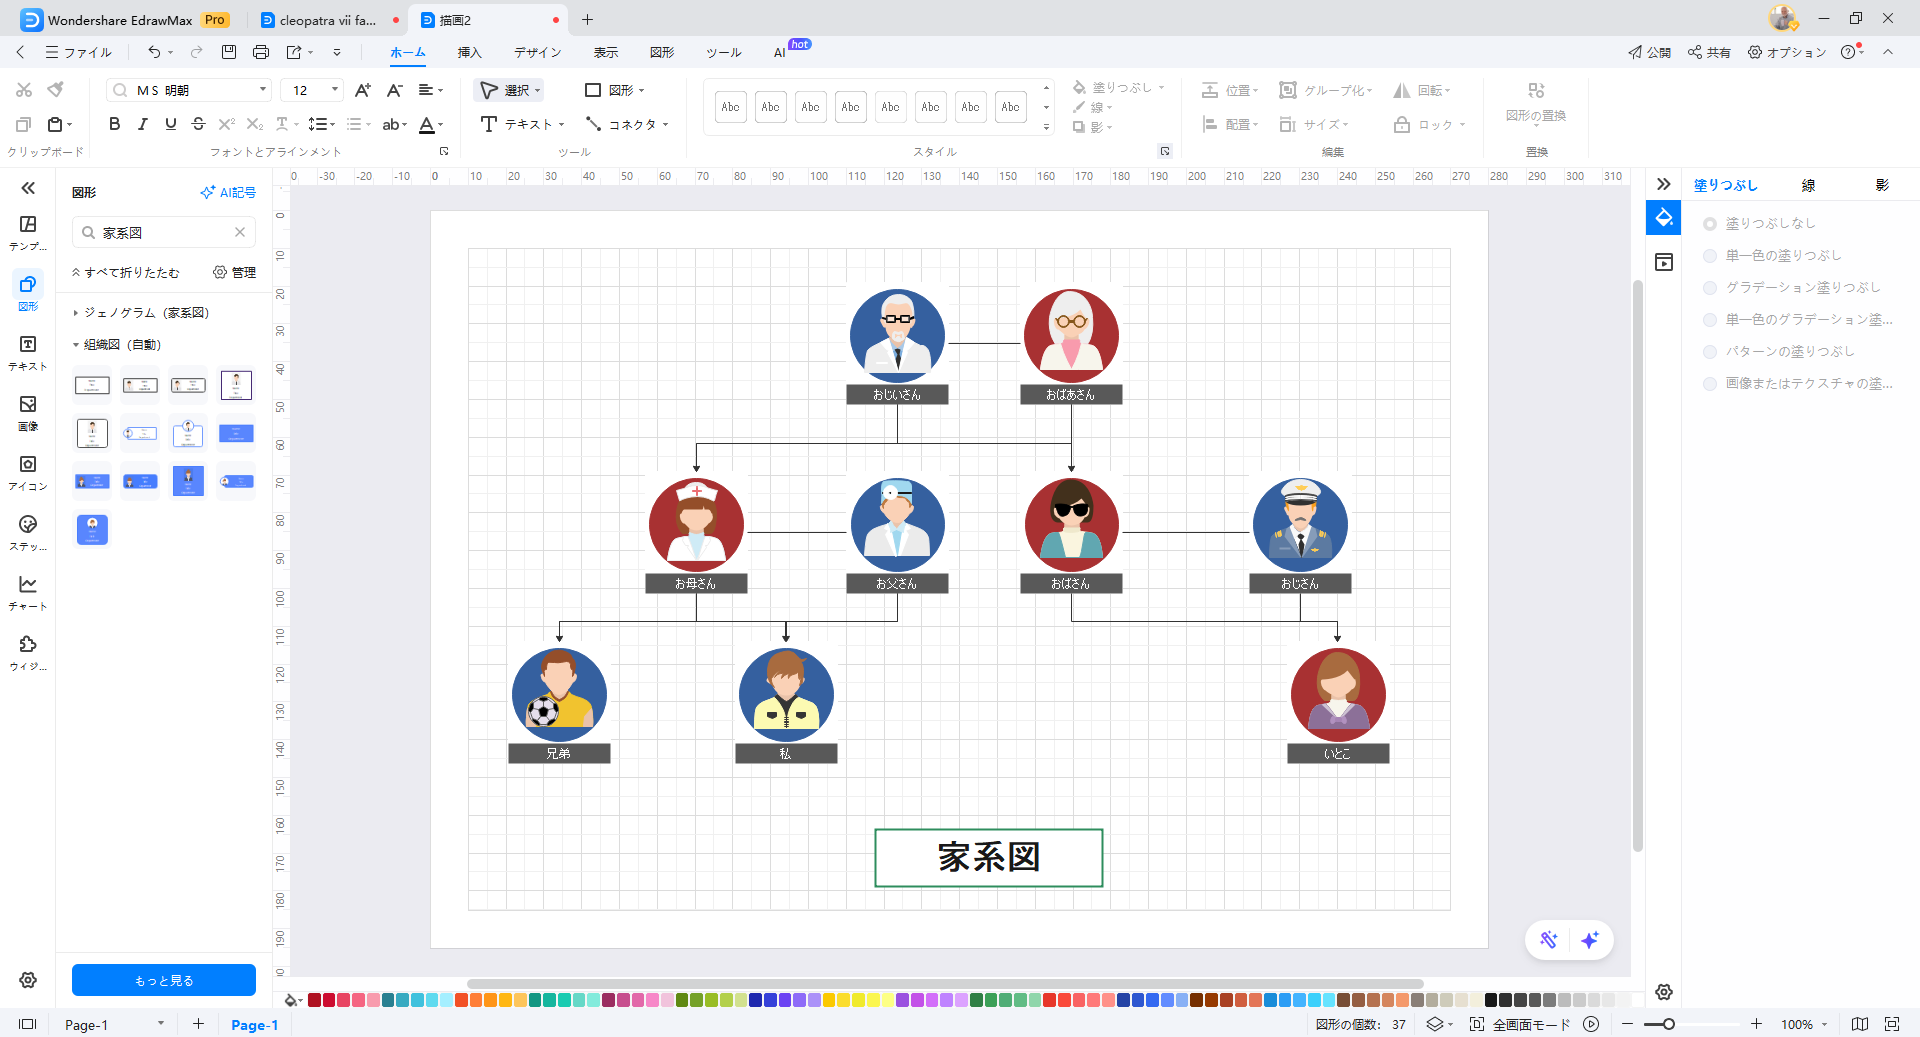Screen dimensions: 1920x1037
Task: Open the font size dropdown
Action: click(333, 90)
